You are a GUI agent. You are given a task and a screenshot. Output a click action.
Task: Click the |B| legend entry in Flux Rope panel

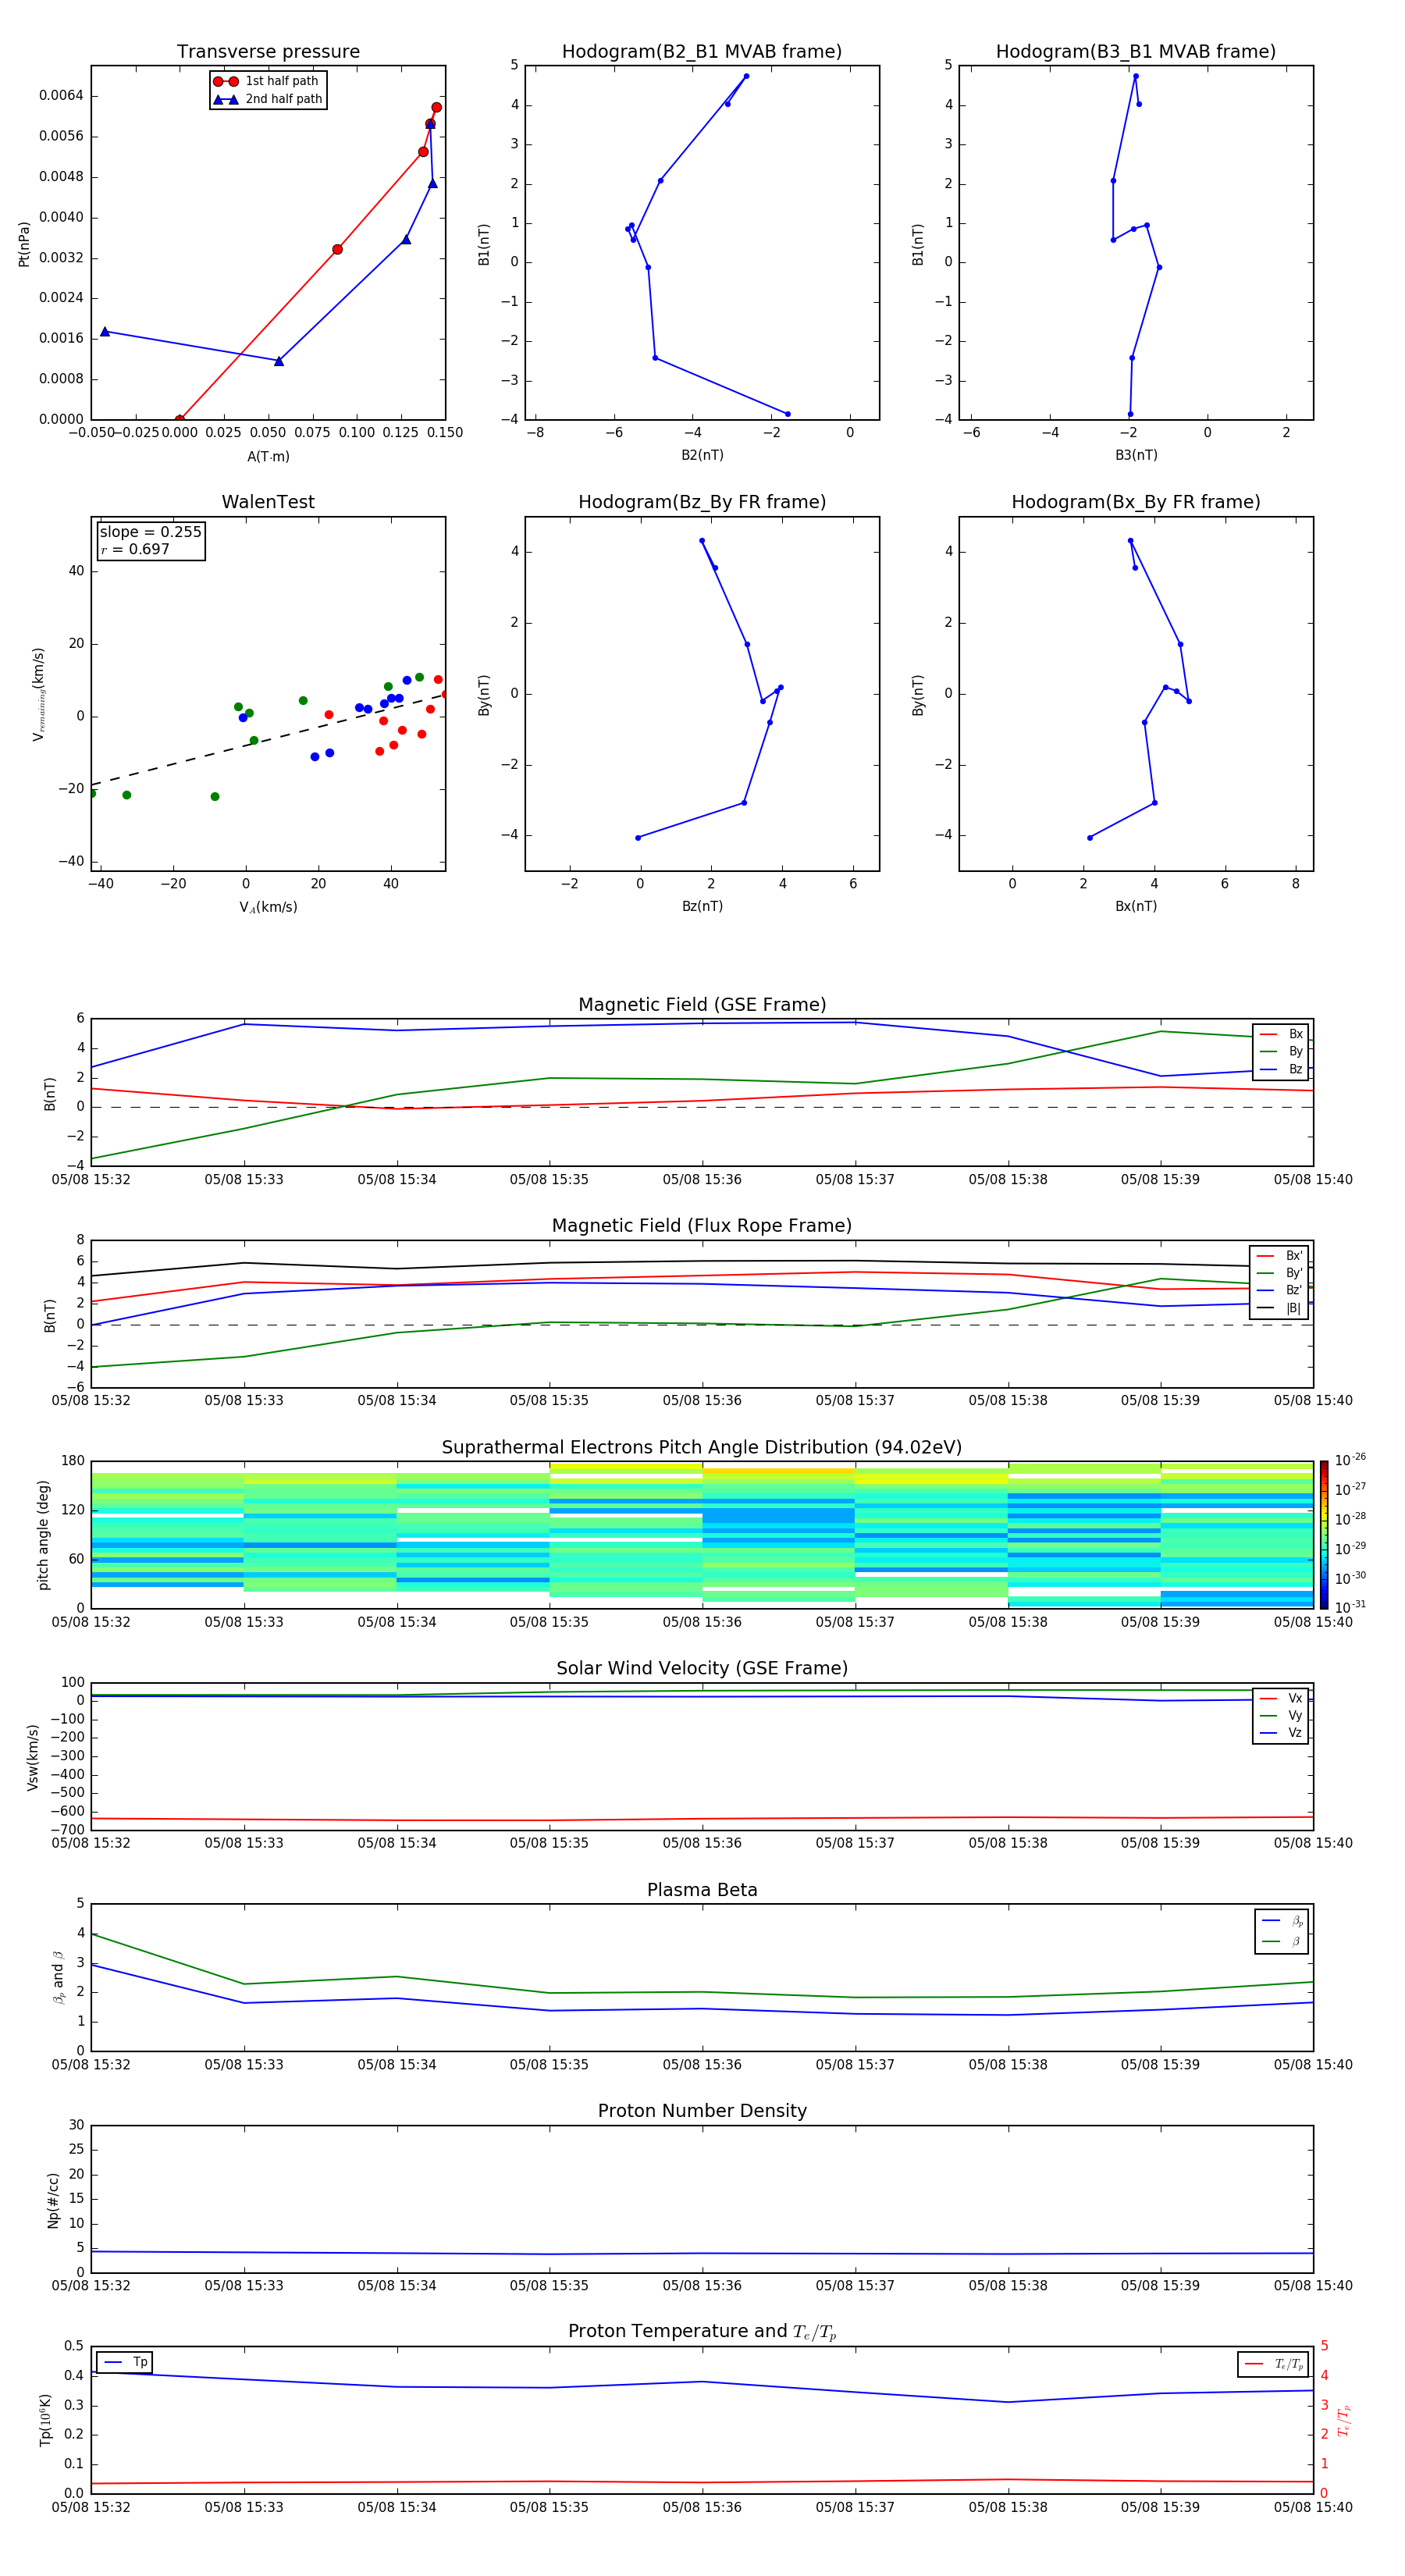point(1280,1308)
